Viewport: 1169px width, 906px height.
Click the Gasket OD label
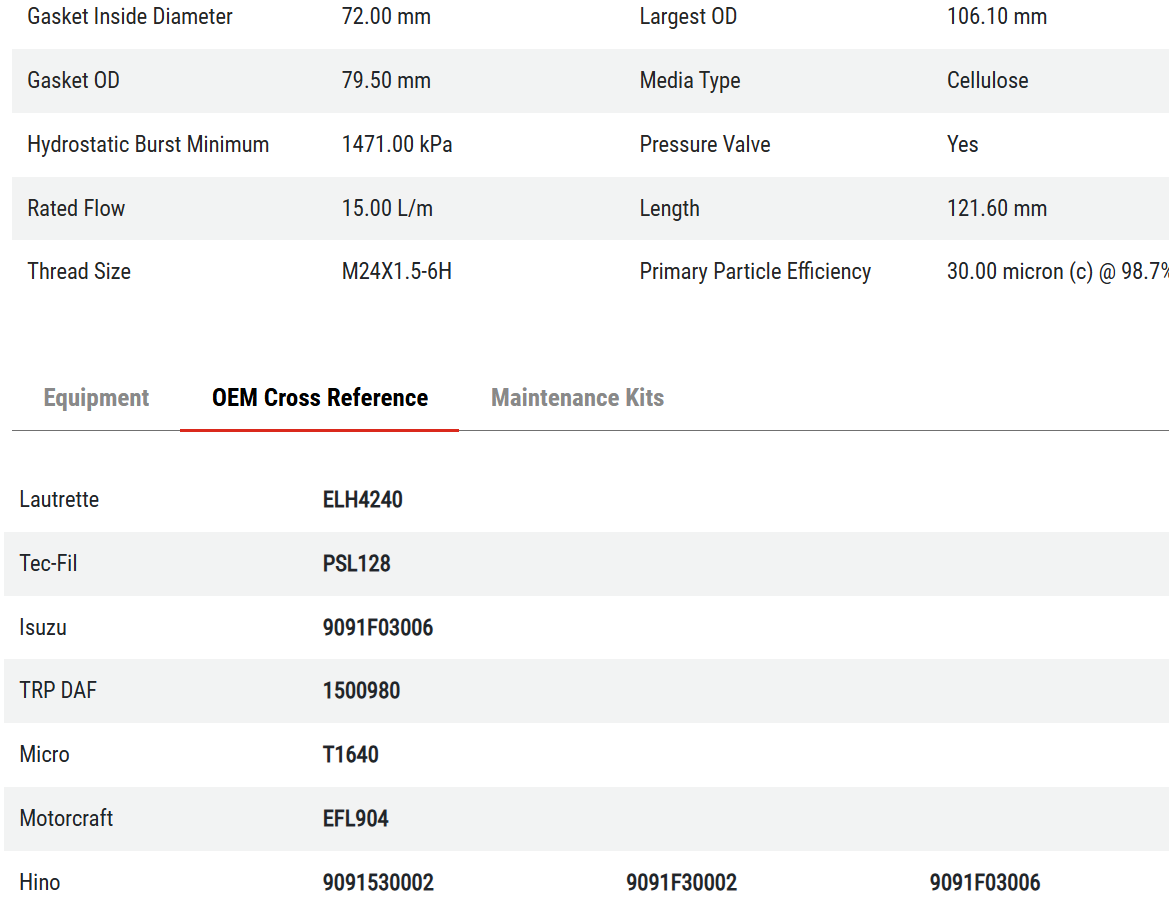(x=73, y=81)
